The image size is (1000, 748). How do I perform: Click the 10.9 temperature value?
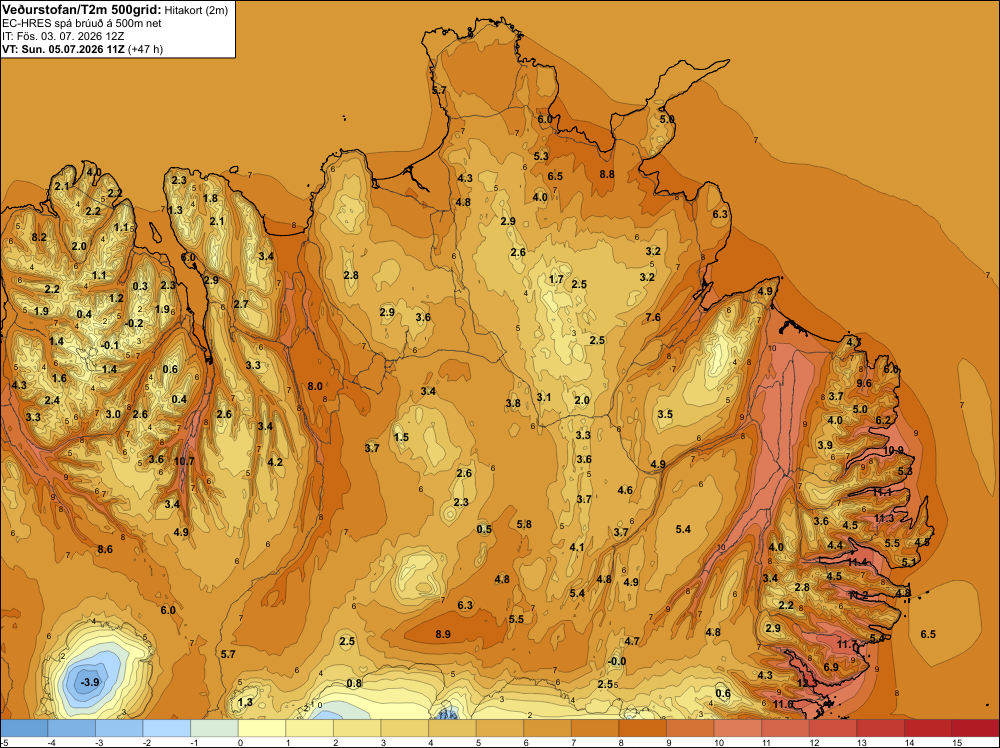click(893, 450)
